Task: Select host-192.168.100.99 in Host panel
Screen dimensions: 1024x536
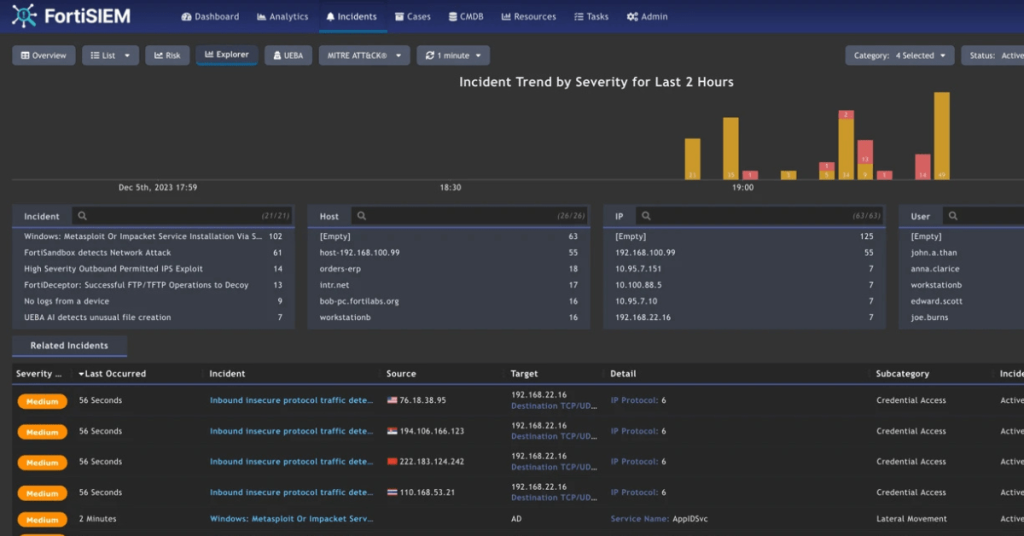Action: coord(449,253)
